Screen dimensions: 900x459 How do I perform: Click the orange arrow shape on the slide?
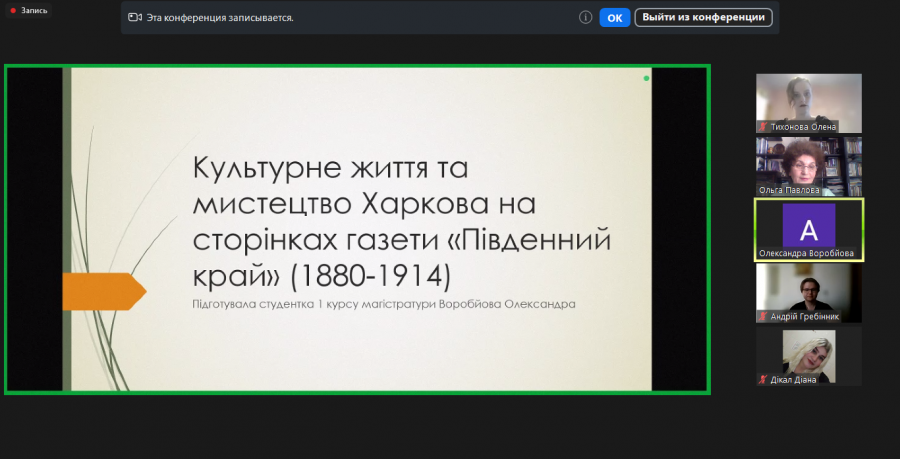[x=104, y=291]
